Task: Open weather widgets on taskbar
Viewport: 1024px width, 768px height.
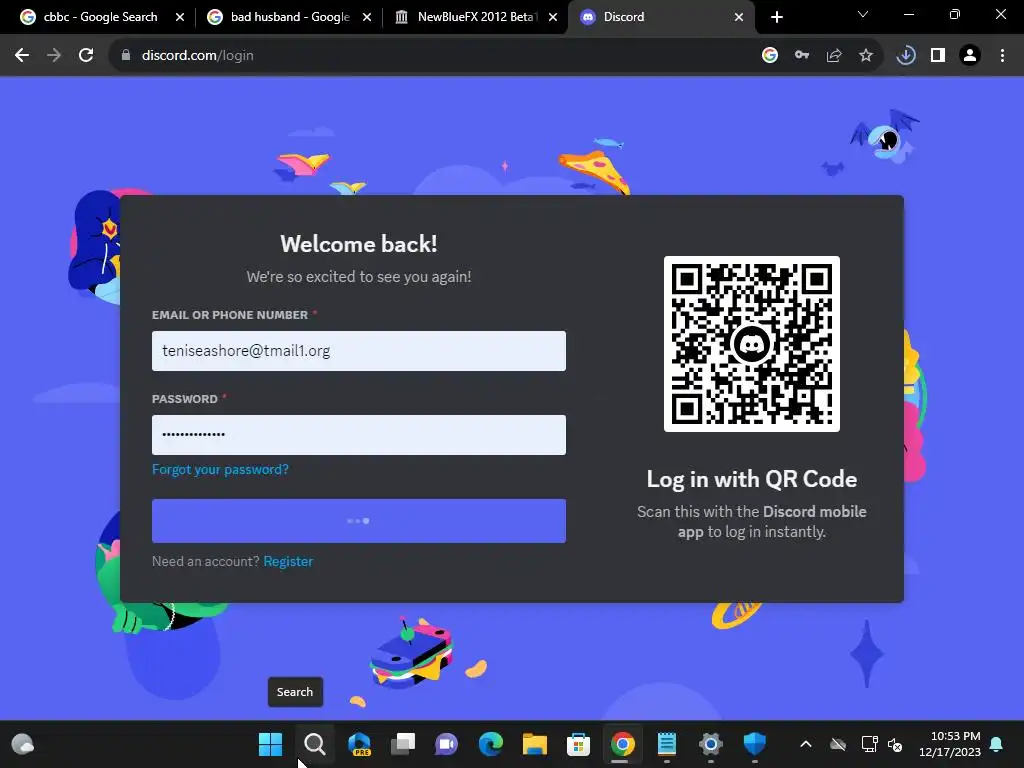Action: [23, 744]
